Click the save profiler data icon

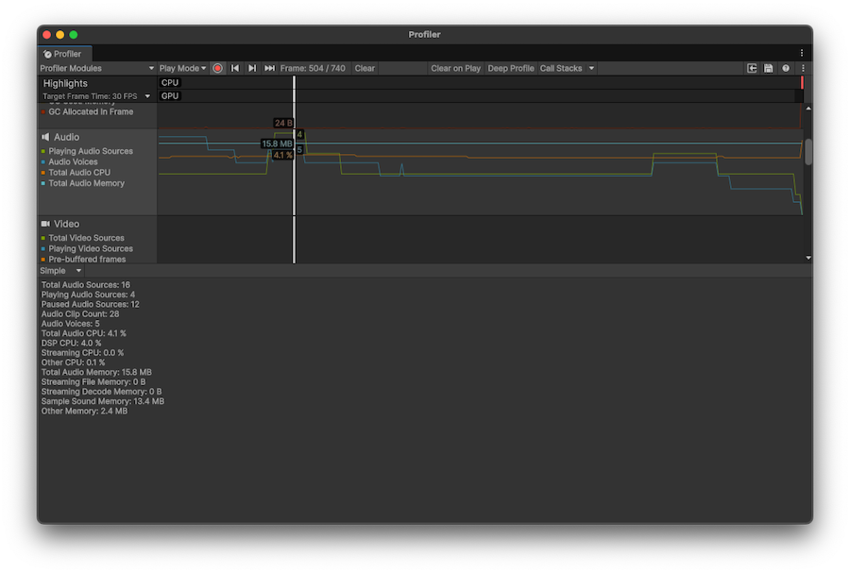(768, 68)
